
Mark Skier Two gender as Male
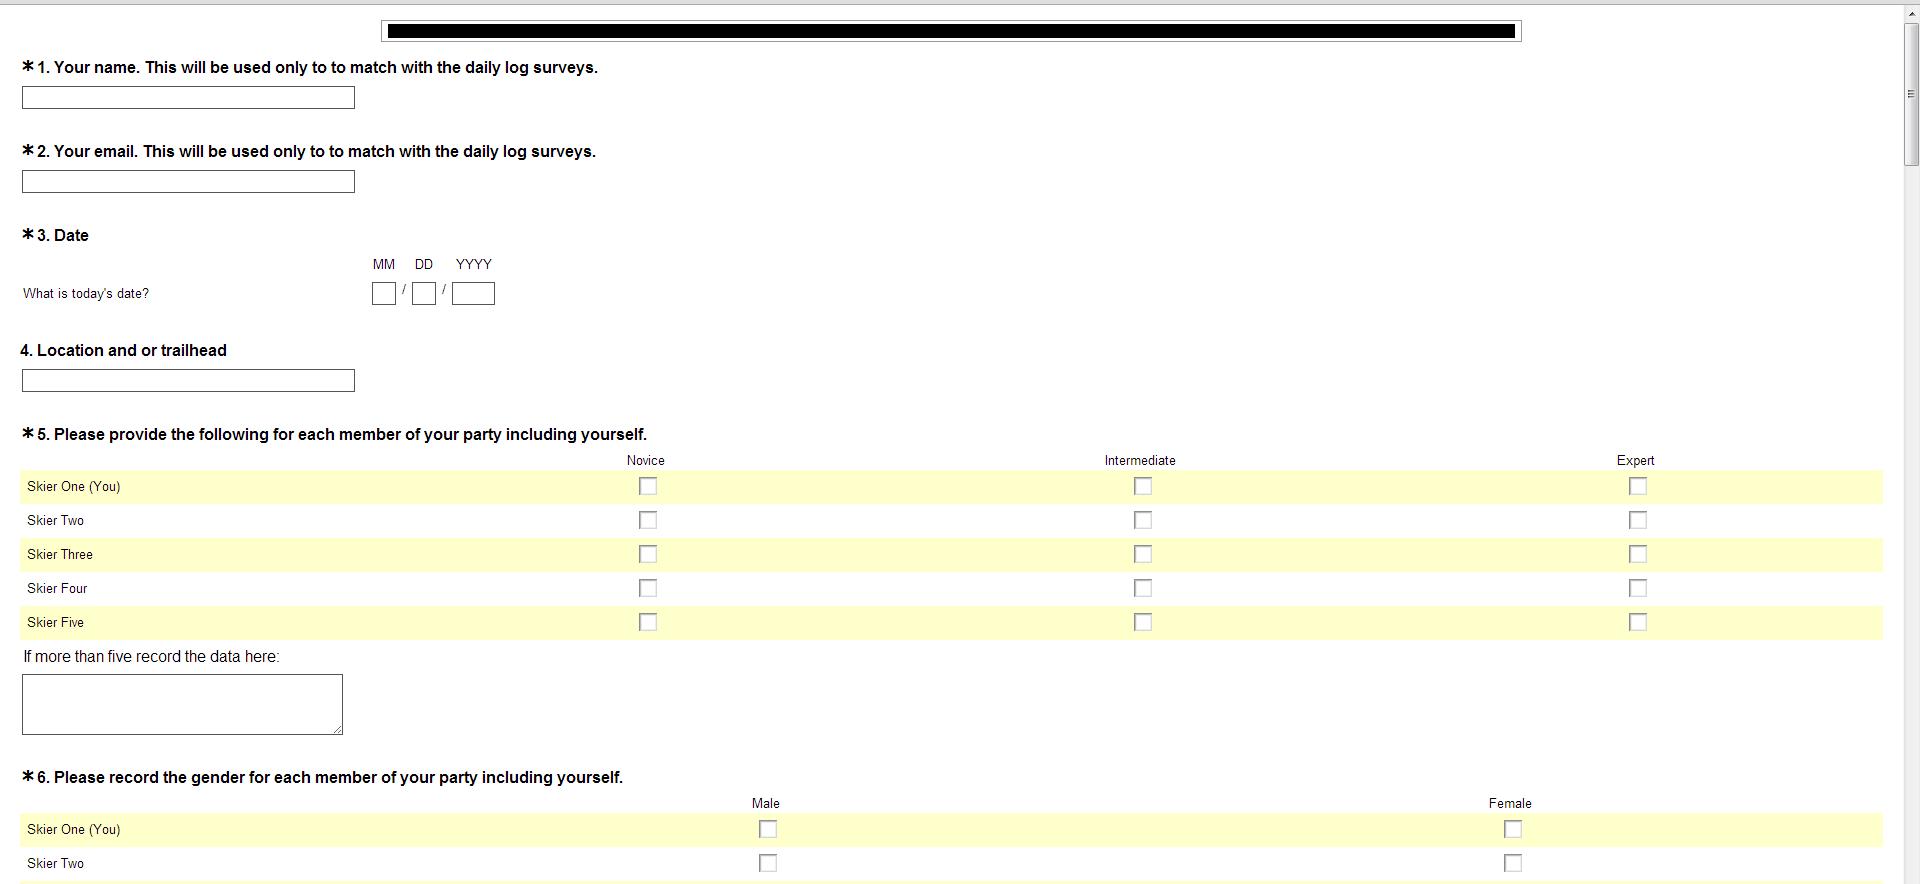(x=768, y=863)
